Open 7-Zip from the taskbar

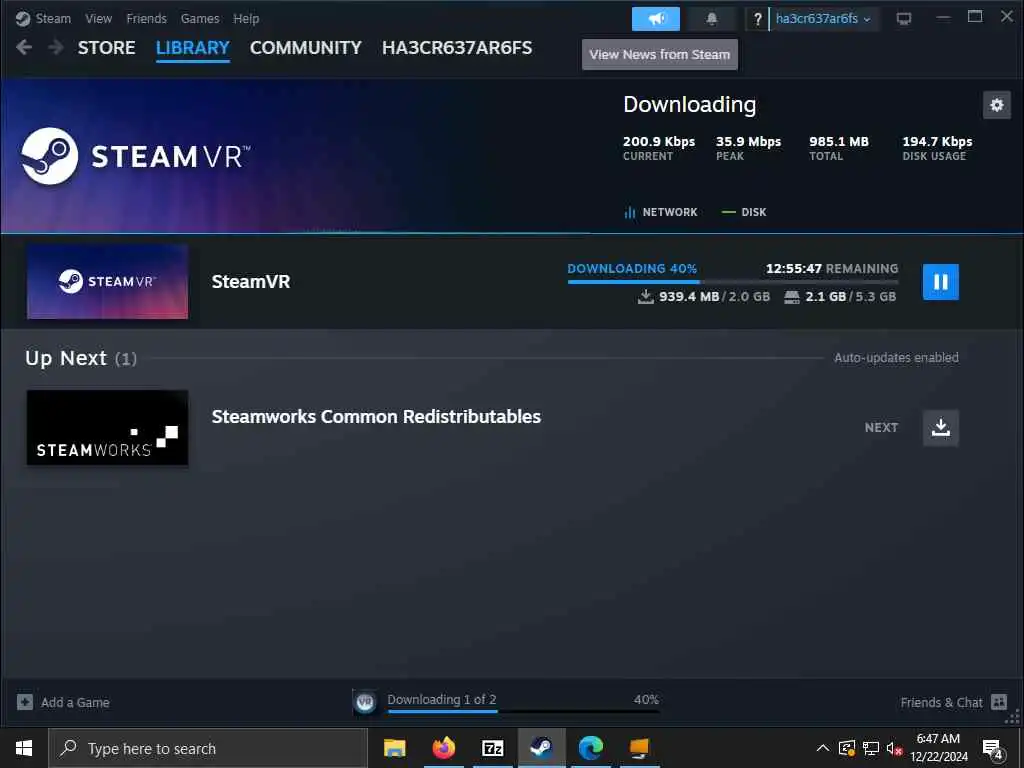coord(492,748)
